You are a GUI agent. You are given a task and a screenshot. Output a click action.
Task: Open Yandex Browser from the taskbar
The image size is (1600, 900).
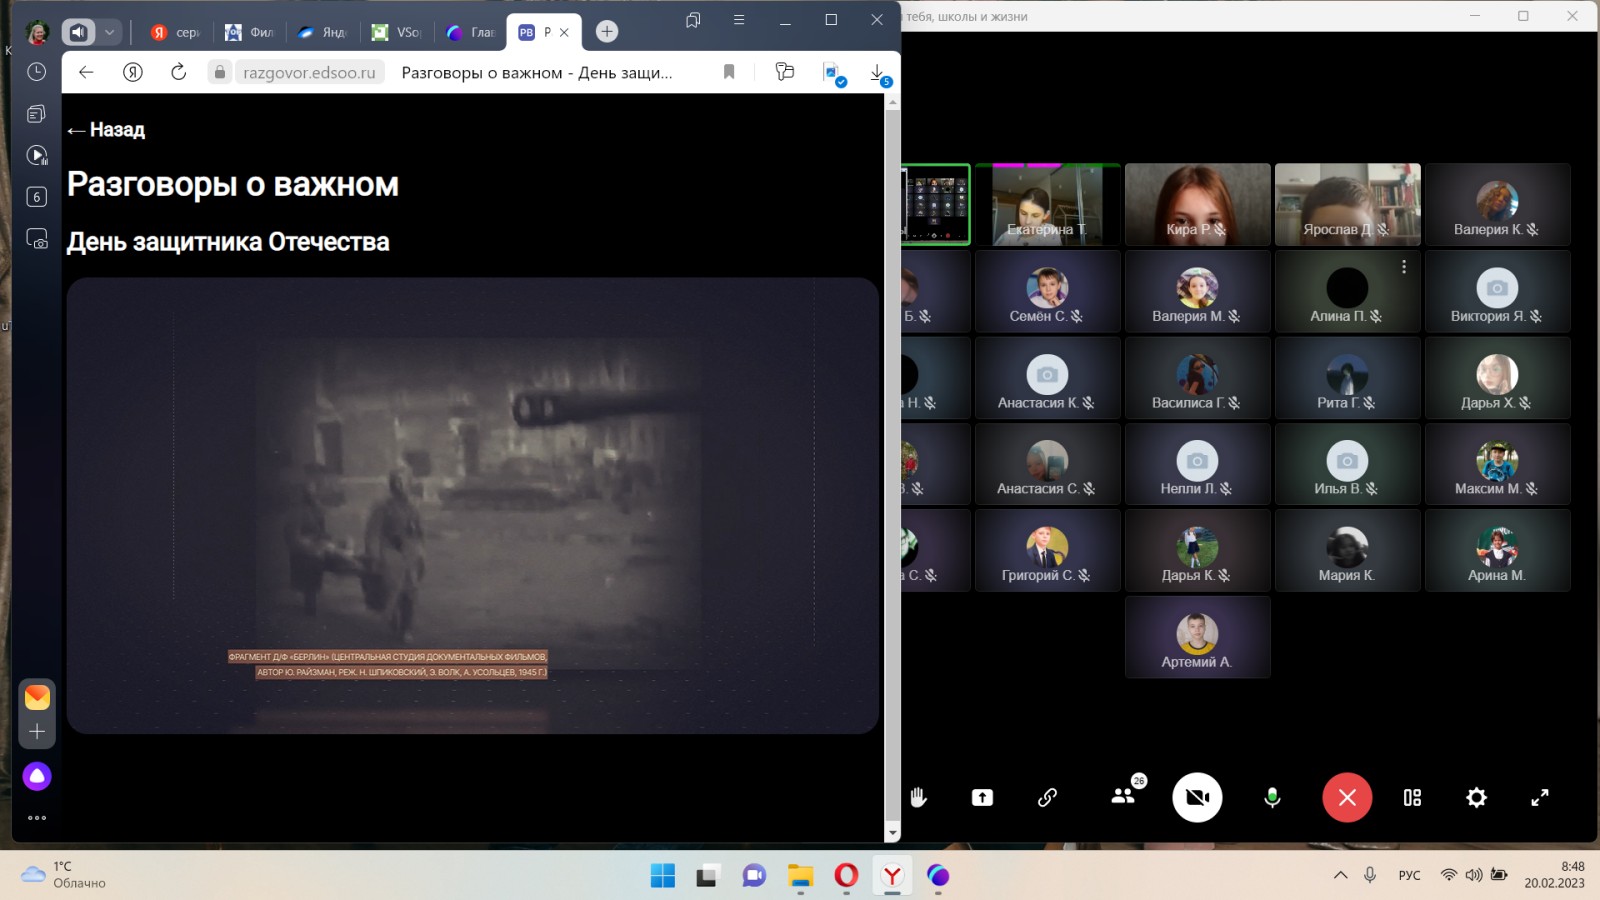pos(892,876)
